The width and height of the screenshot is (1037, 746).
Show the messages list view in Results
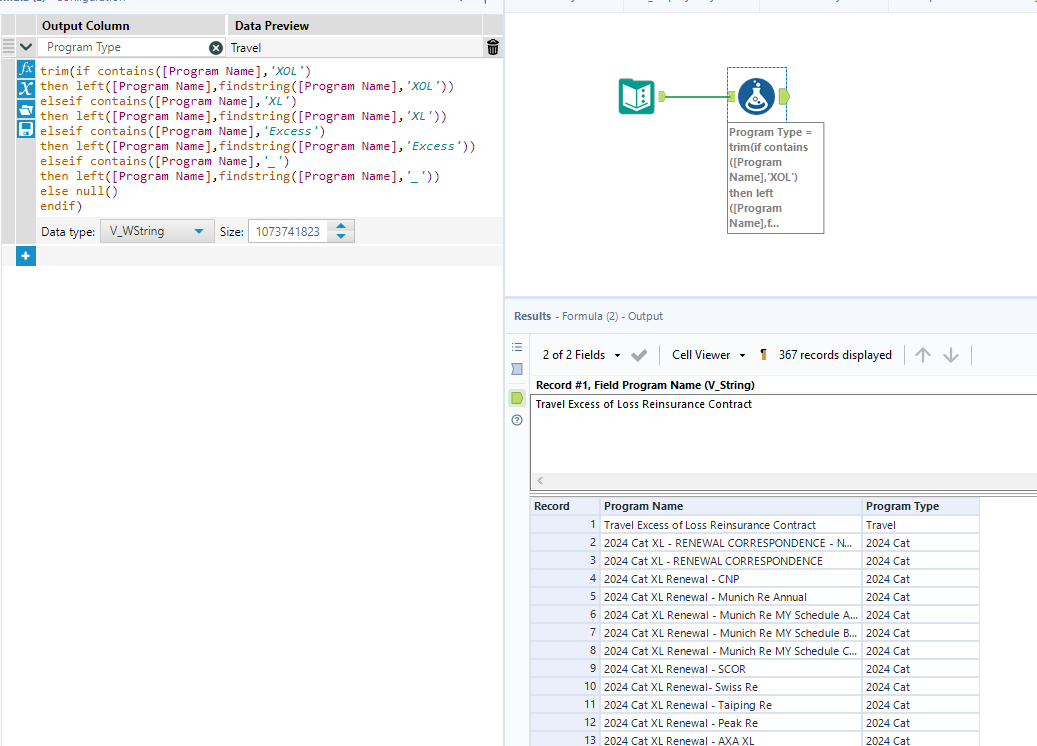517,347
